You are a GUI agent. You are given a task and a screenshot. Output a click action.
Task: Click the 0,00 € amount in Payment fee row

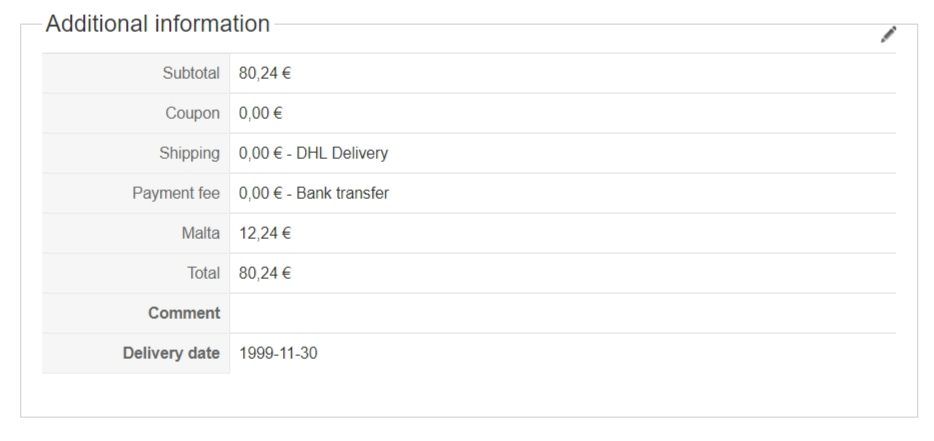(x=255, y=193)
